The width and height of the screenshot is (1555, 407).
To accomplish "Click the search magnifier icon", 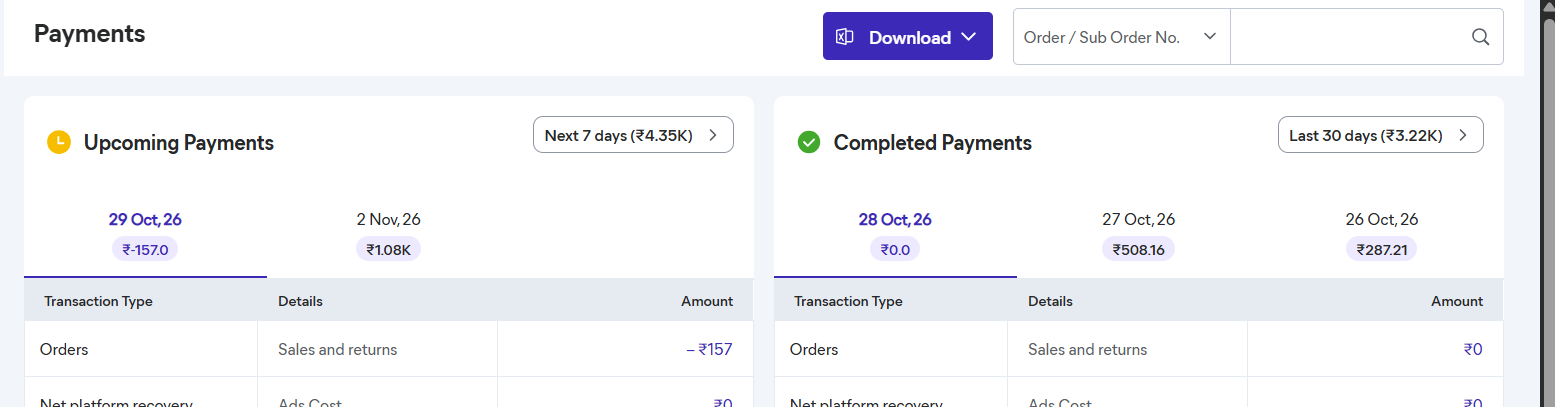I will [1481, 37].
